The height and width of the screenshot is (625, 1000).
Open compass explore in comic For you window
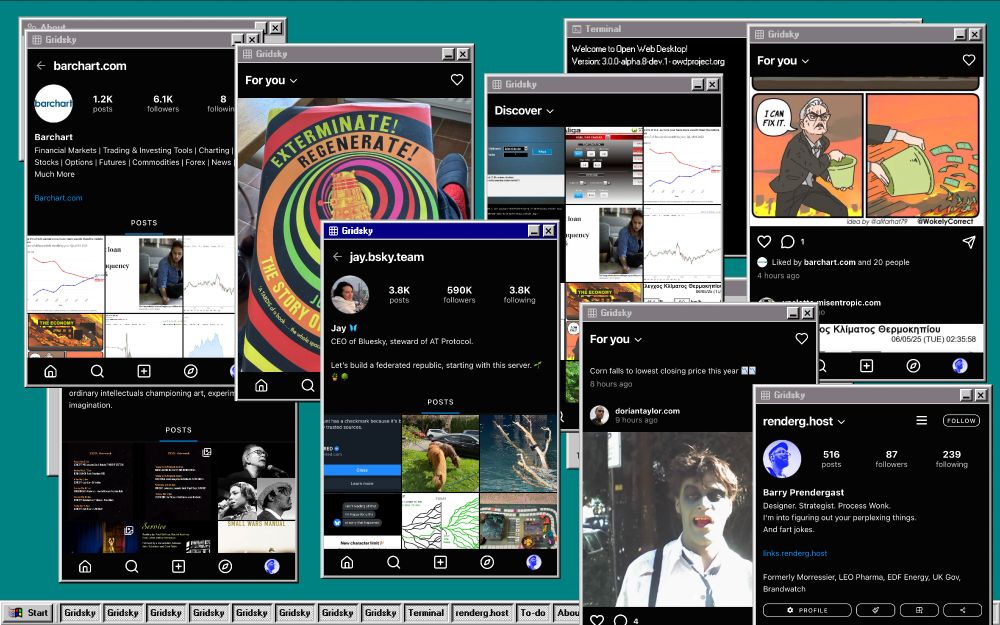[913, 365]
